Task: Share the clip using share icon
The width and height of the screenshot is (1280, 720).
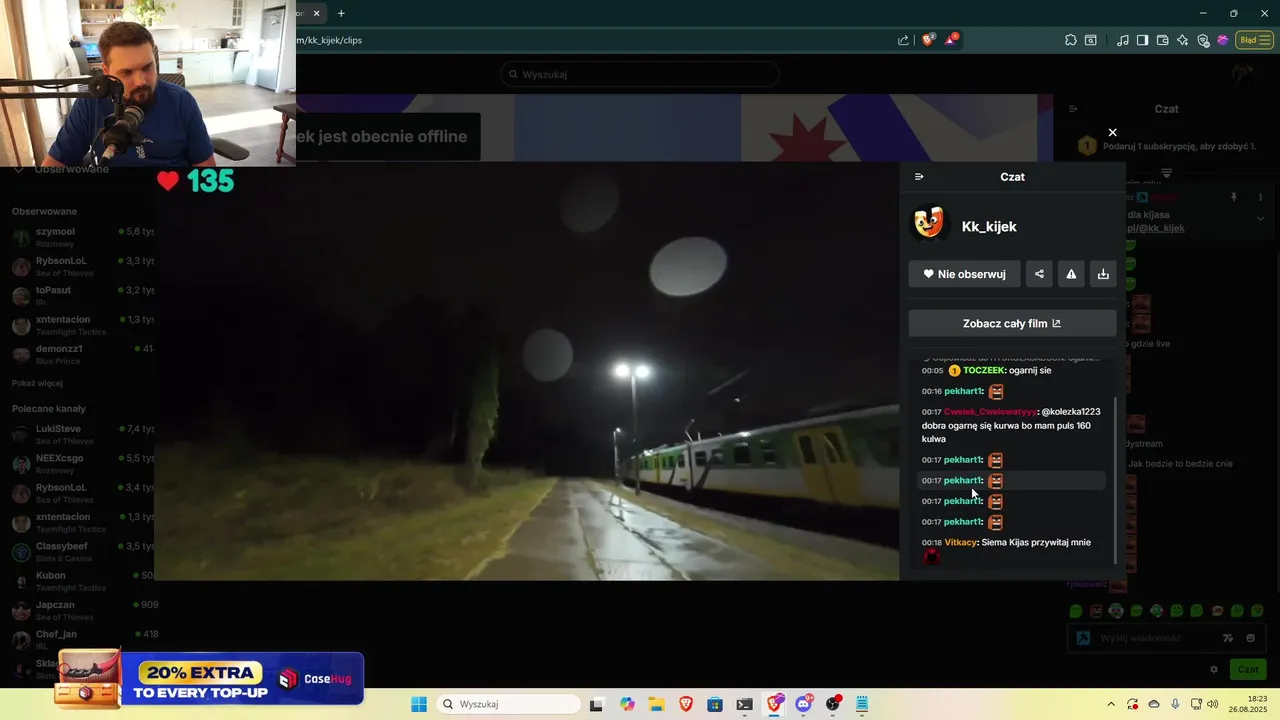Action: click(x=1039, y=274)
